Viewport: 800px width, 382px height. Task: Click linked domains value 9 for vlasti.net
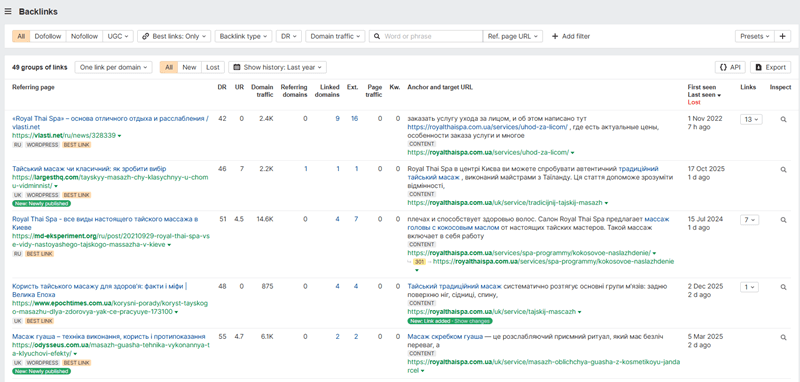tap(337, 119)
